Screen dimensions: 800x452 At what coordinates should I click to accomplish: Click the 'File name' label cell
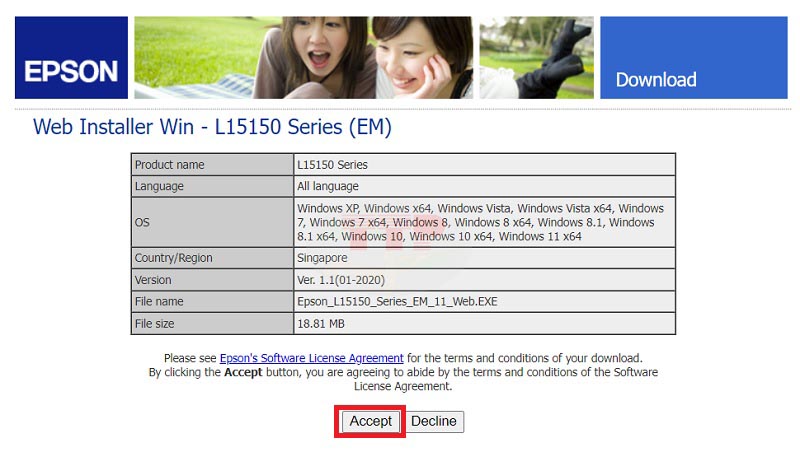click(212, 302)
